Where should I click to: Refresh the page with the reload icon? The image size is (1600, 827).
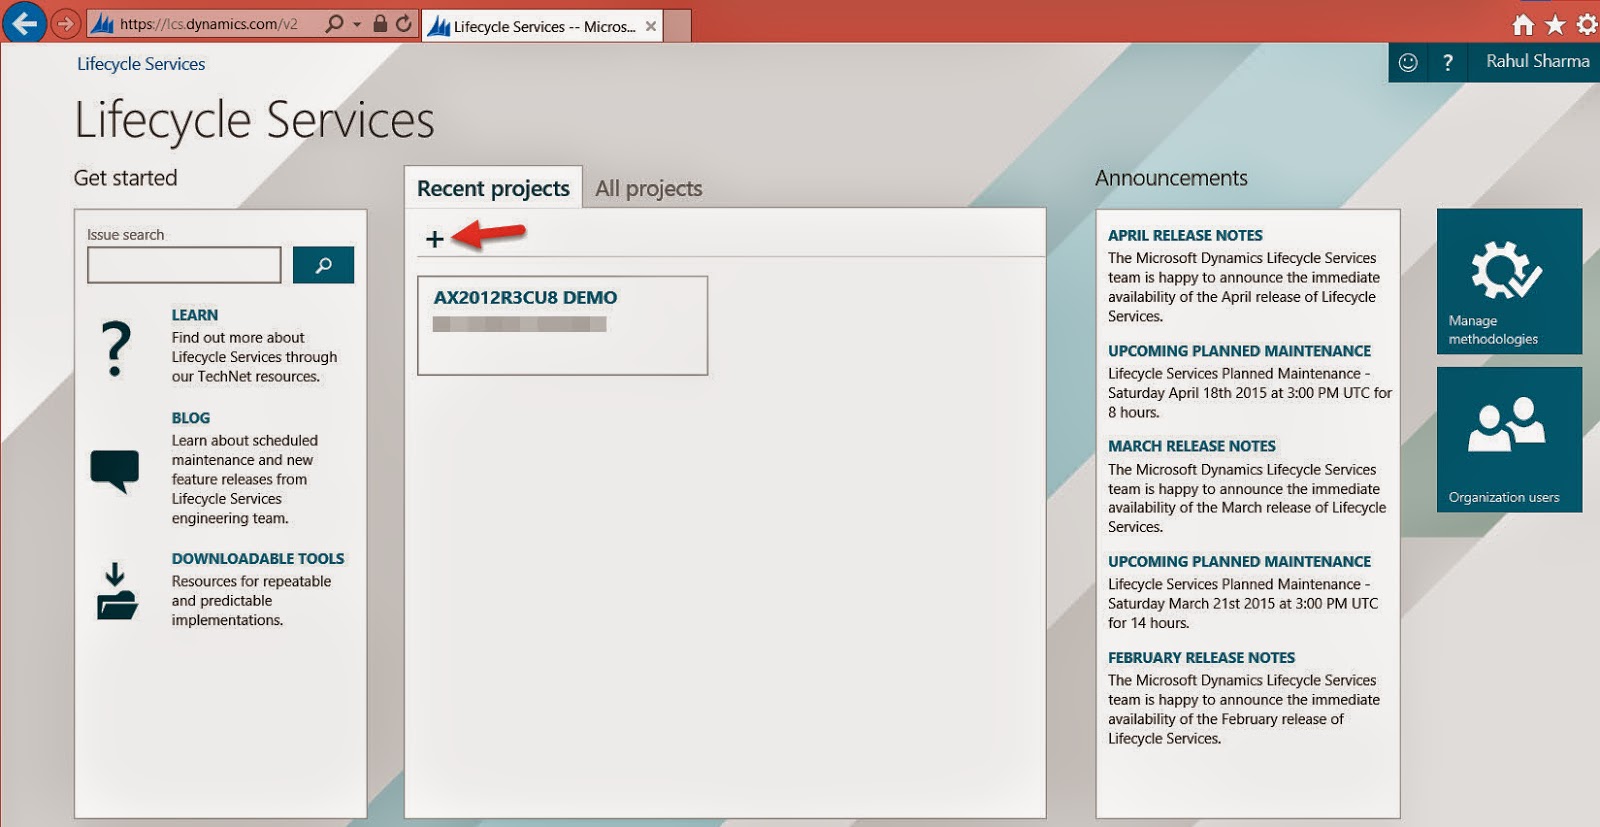pos(404,23)
